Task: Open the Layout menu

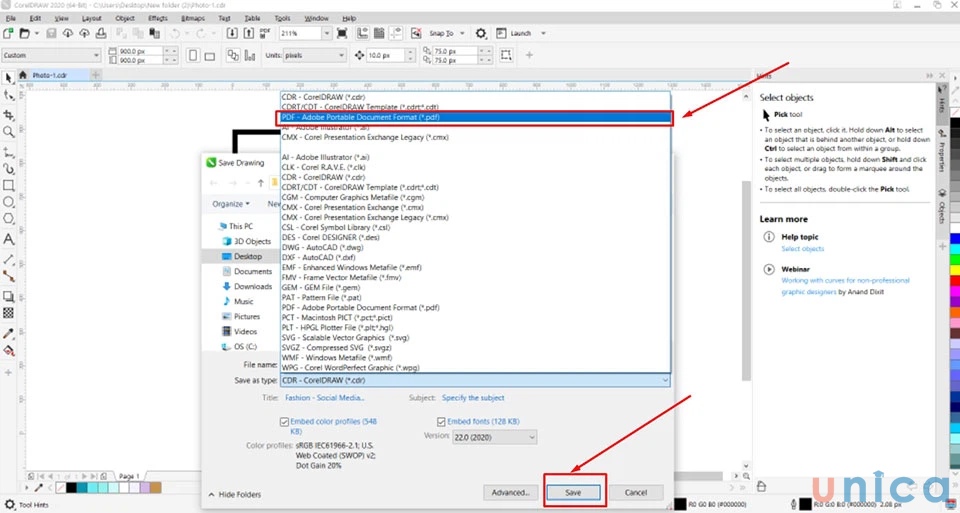Action: [x=91, y=18]
